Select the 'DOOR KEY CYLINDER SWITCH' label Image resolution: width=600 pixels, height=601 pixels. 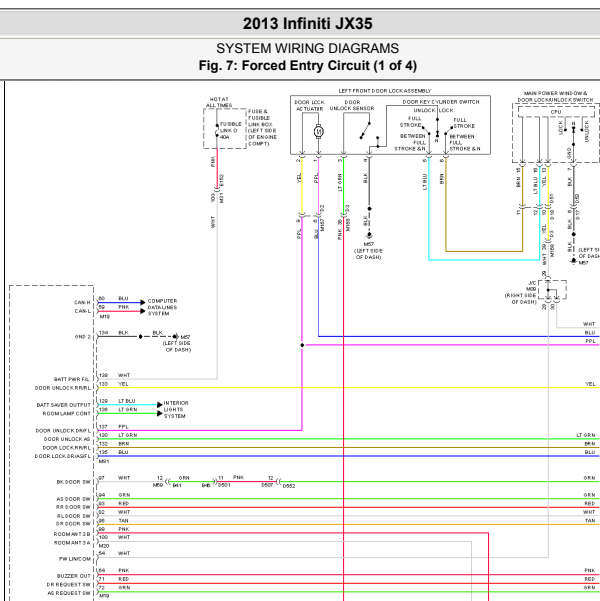(441, 102)
